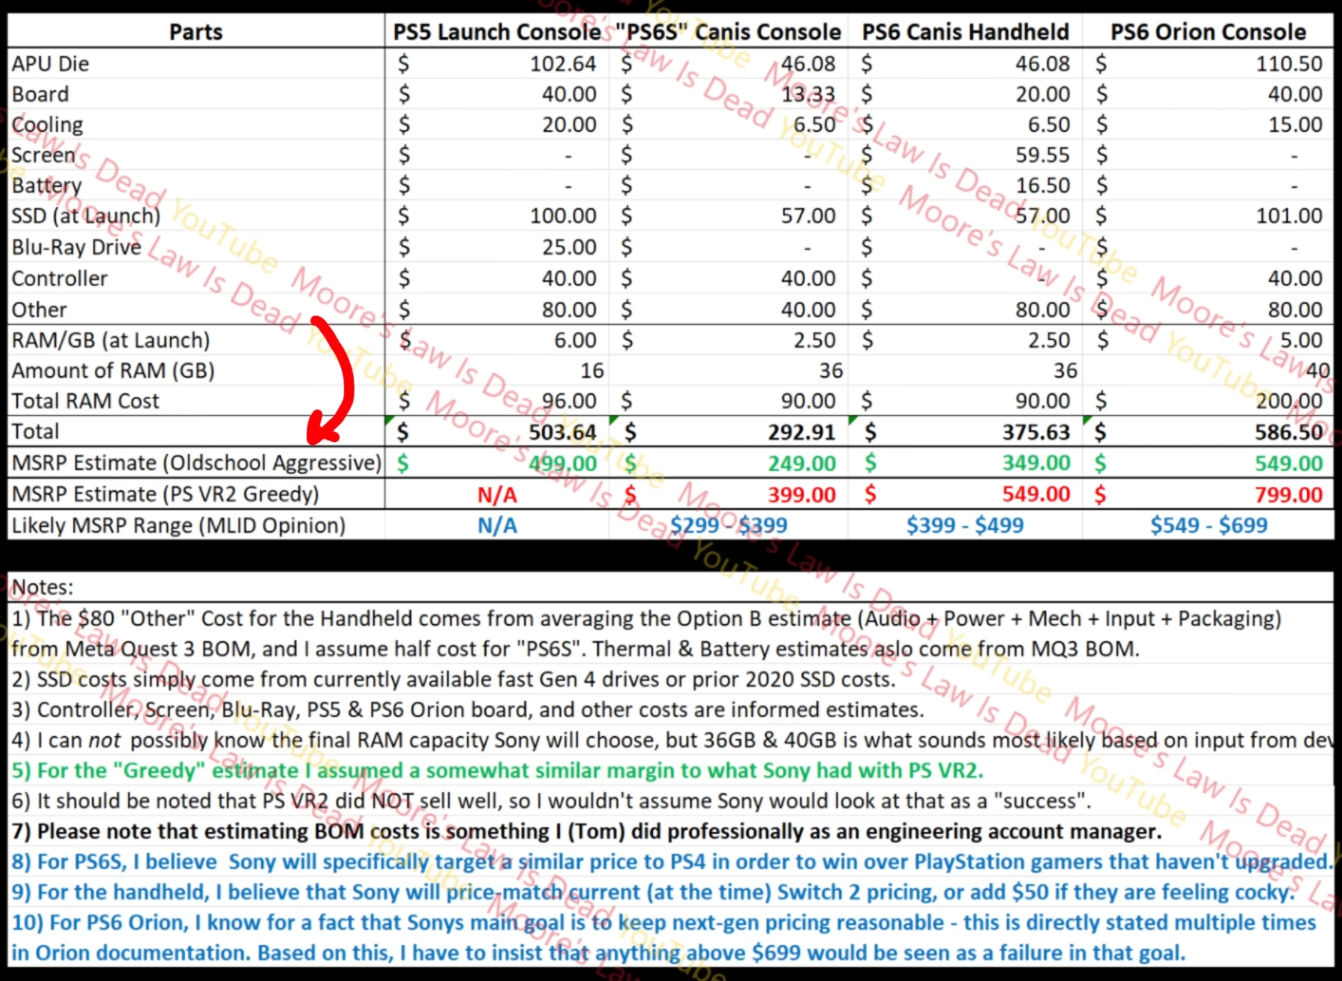Click blue note 8 about PS6S pricing
The image size is (1342, 981).
point(672,862)
